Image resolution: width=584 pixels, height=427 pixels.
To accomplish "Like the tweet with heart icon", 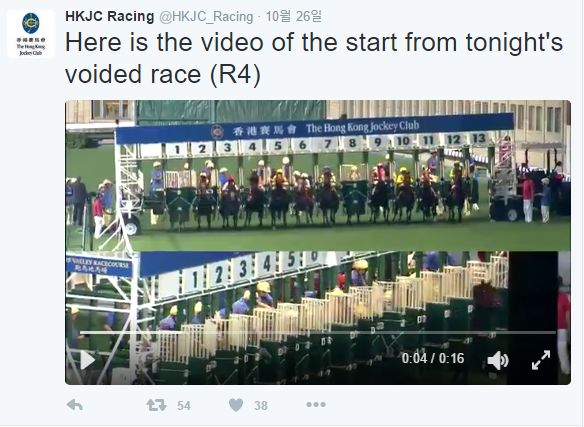I will pos(236,405).
